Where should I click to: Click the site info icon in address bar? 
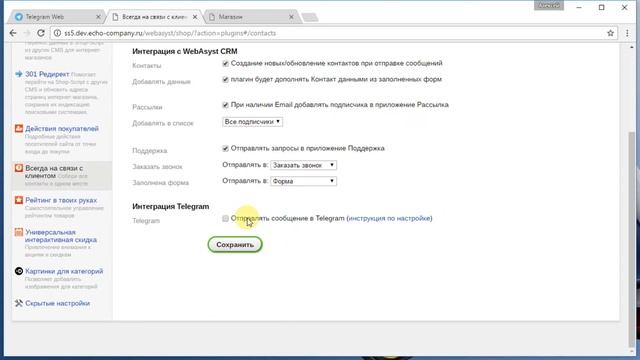[58, 33]
